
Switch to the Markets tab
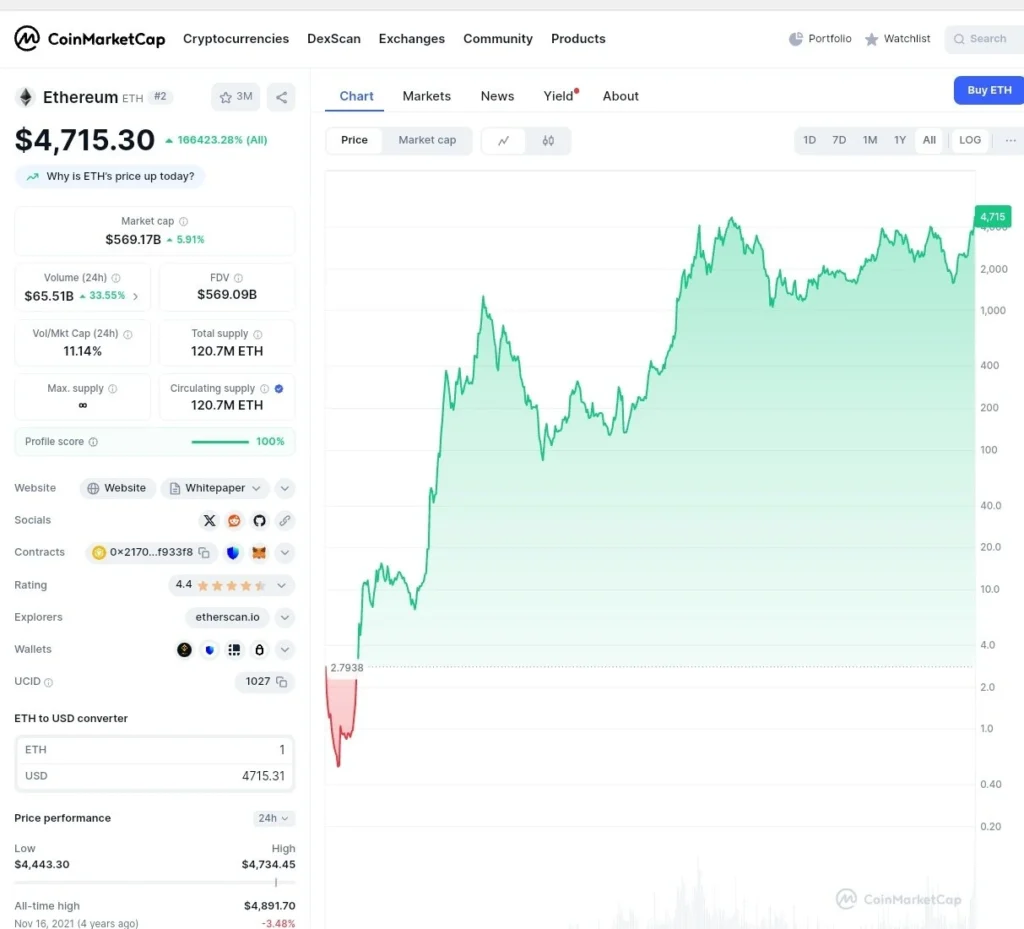(x=427, y=95)
